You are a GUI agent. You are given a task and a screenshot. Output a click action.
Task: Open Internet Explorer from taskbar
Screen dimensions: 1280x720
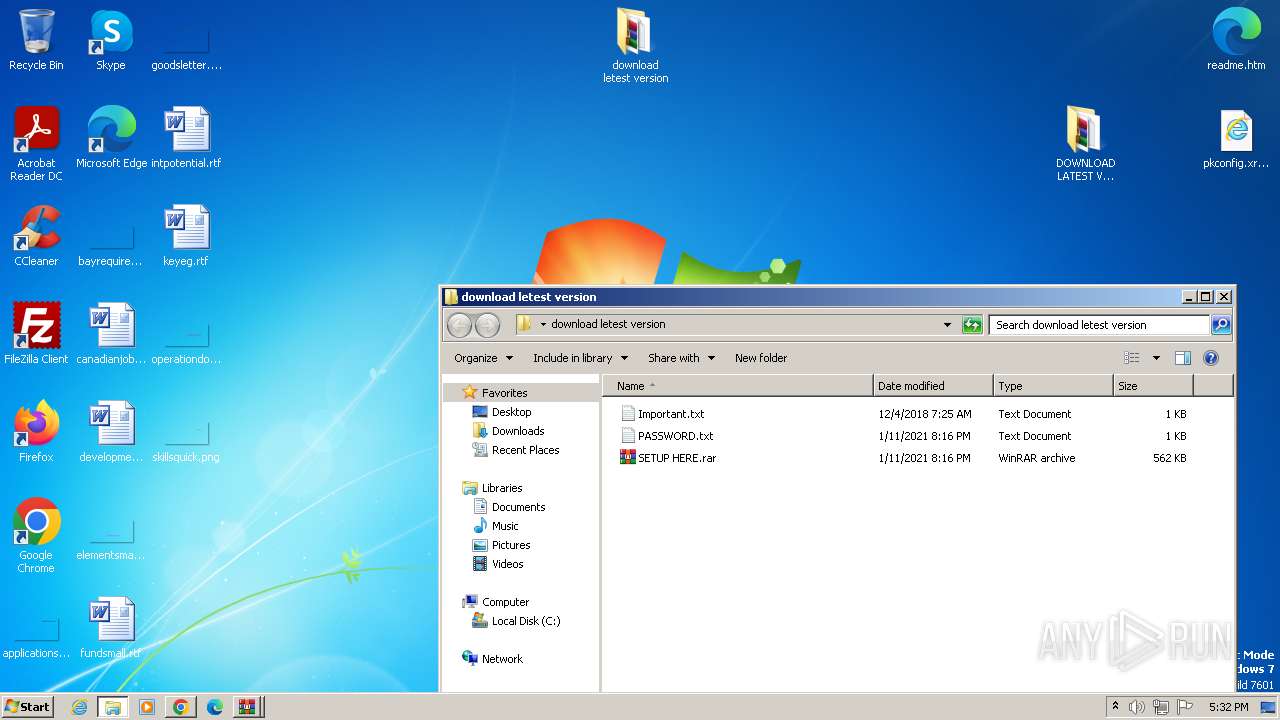point(79,707)
